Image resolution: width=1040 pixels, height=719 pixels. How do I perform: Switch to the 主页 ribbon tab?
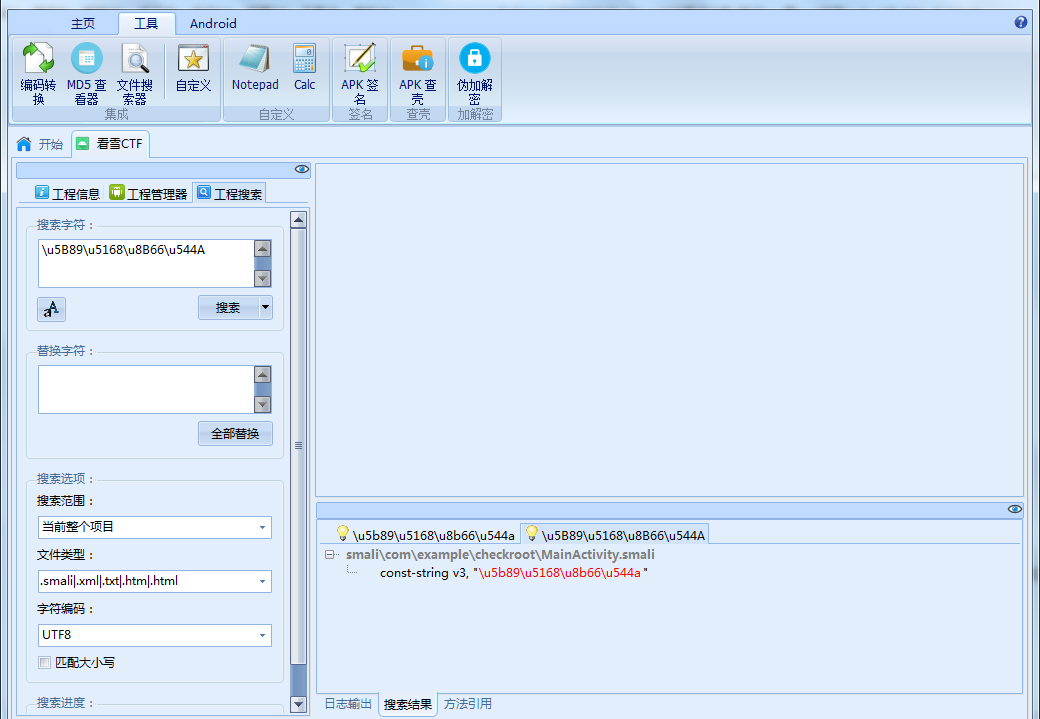tap(83, 24)
